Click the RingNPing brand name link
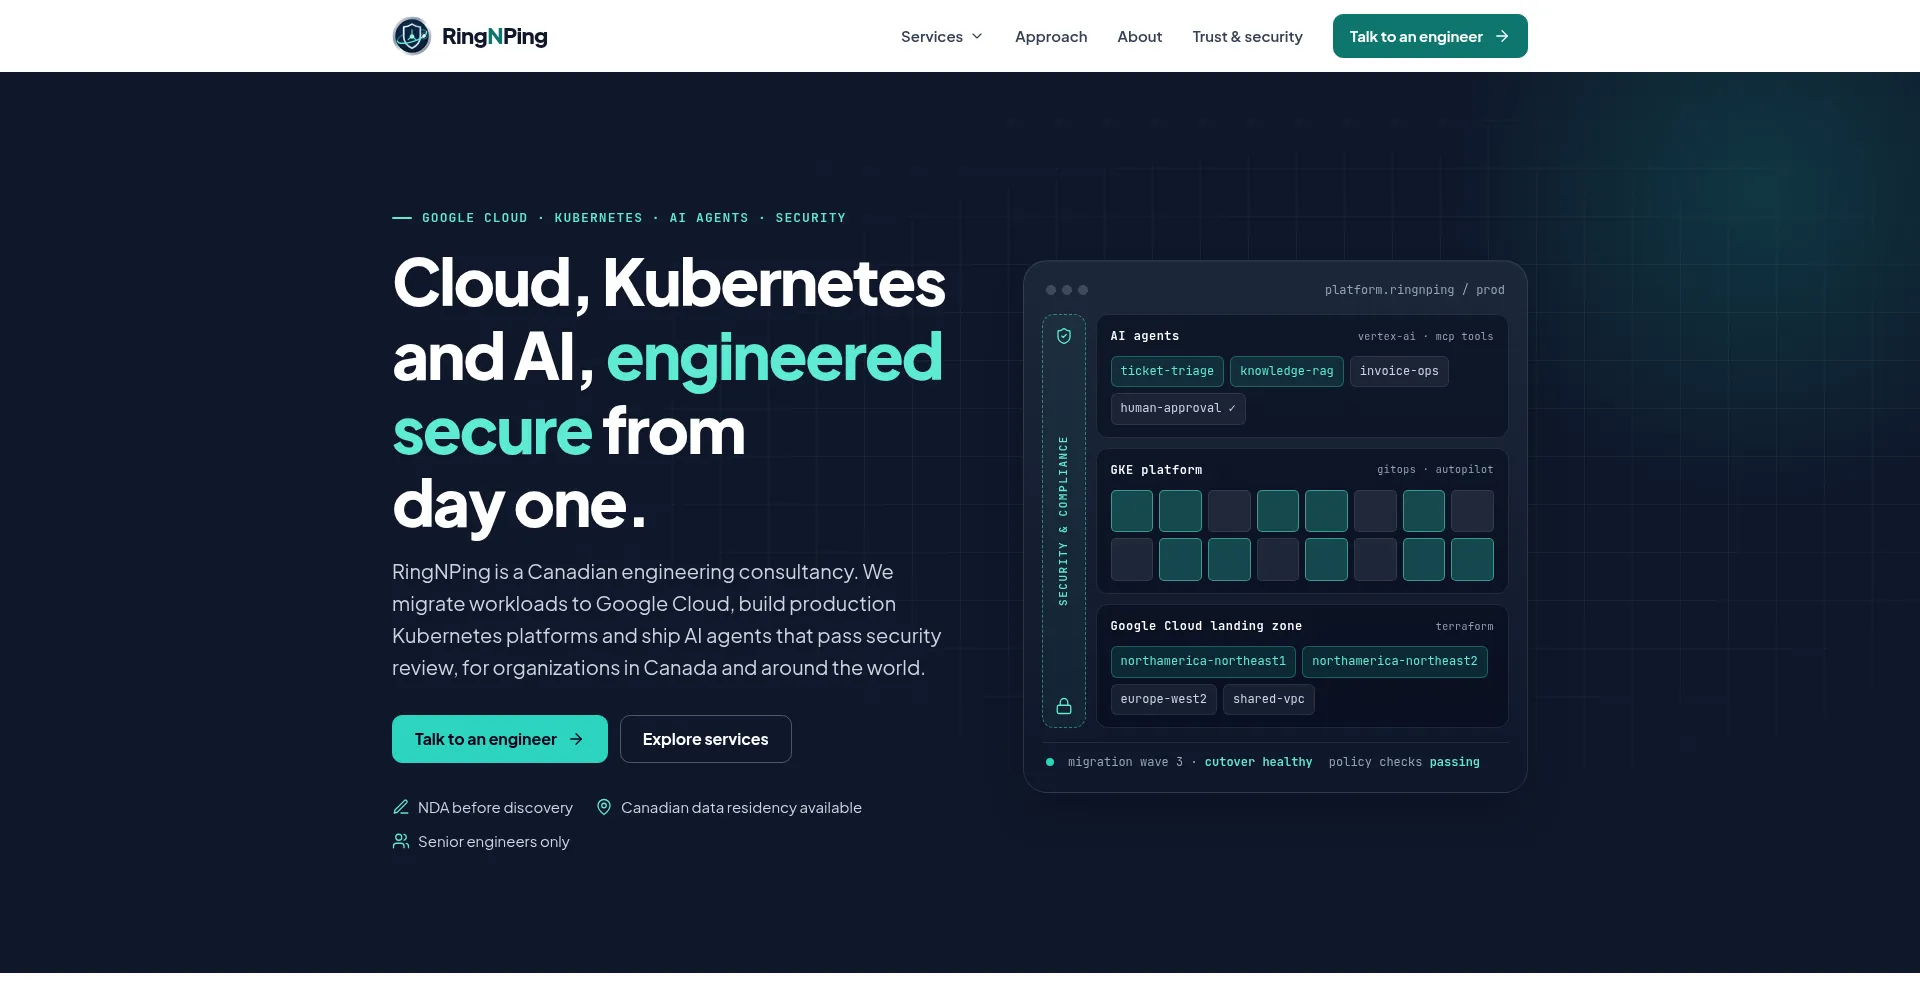The height and width of the screenshot is (993, 1920). coord(495,36)
